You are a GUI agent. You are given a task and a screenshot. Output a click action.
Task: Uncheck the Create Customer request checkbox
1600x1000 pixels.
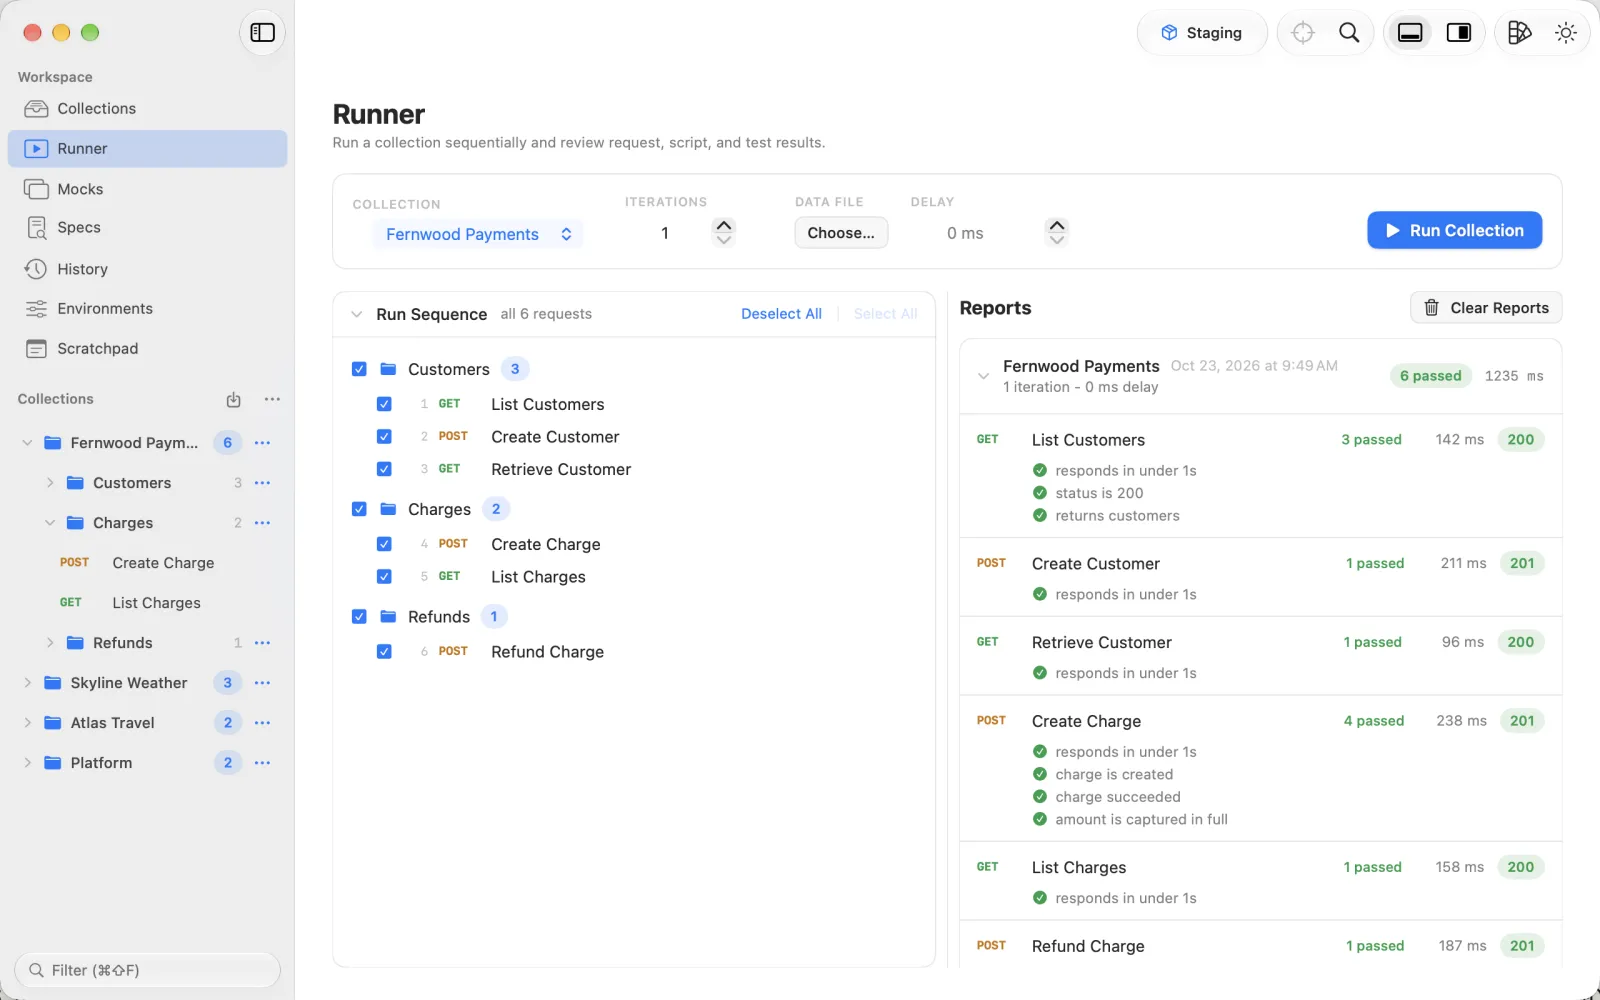384,437
